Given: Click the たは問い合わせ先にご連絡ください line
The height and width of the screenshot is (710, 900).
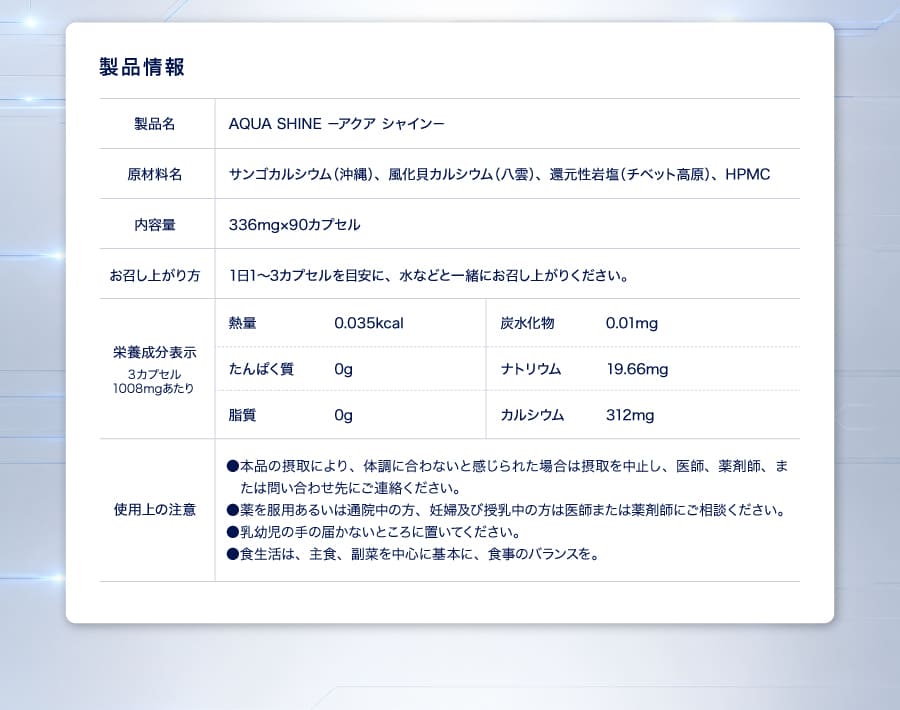Looking at the screenshot, I should pos(351,488).
